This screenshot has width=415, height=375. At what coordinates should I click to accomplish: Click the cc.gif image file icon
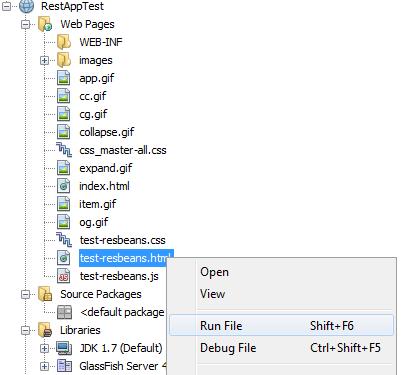click(x=63, y=96)
